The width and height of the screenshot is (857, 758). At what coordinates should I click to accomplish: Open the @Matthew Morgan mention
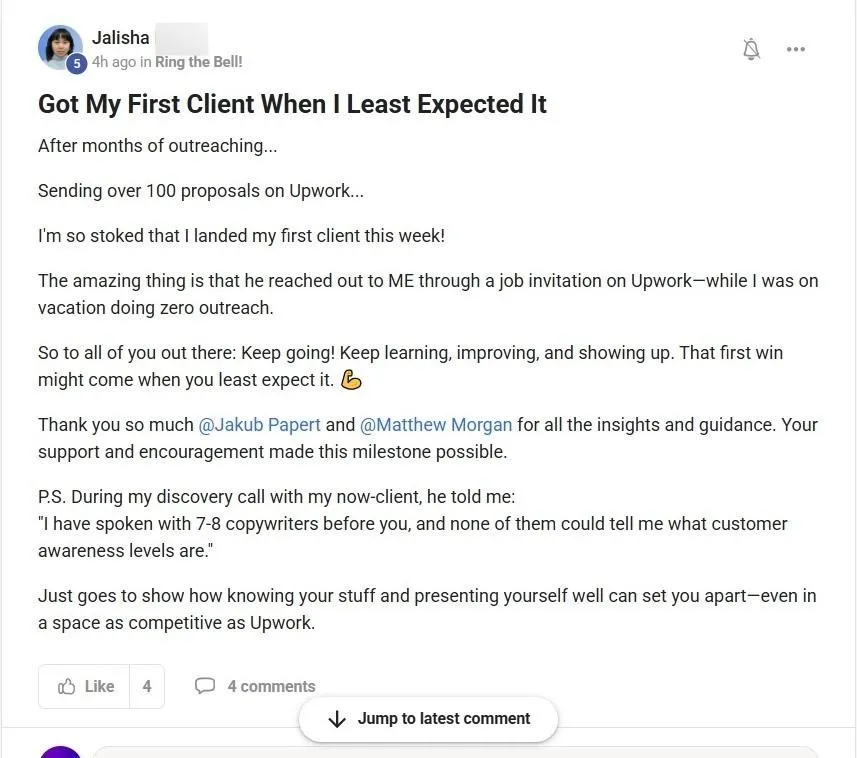436,425
